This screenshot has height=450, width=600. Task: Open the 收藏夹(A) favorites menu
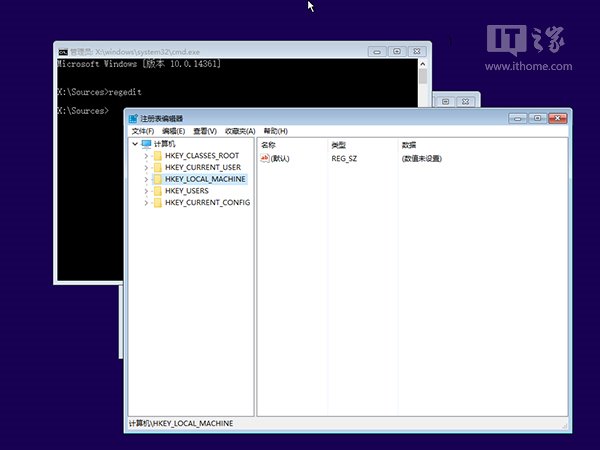(x=240, y=131)
